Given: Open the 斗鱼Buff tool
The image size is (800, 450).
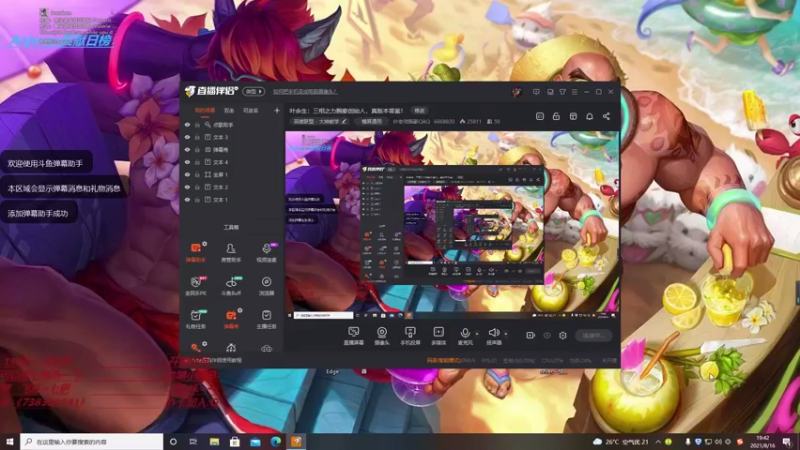Looking at the screenshot, I should pyautogui.click(x=231, y=286).
